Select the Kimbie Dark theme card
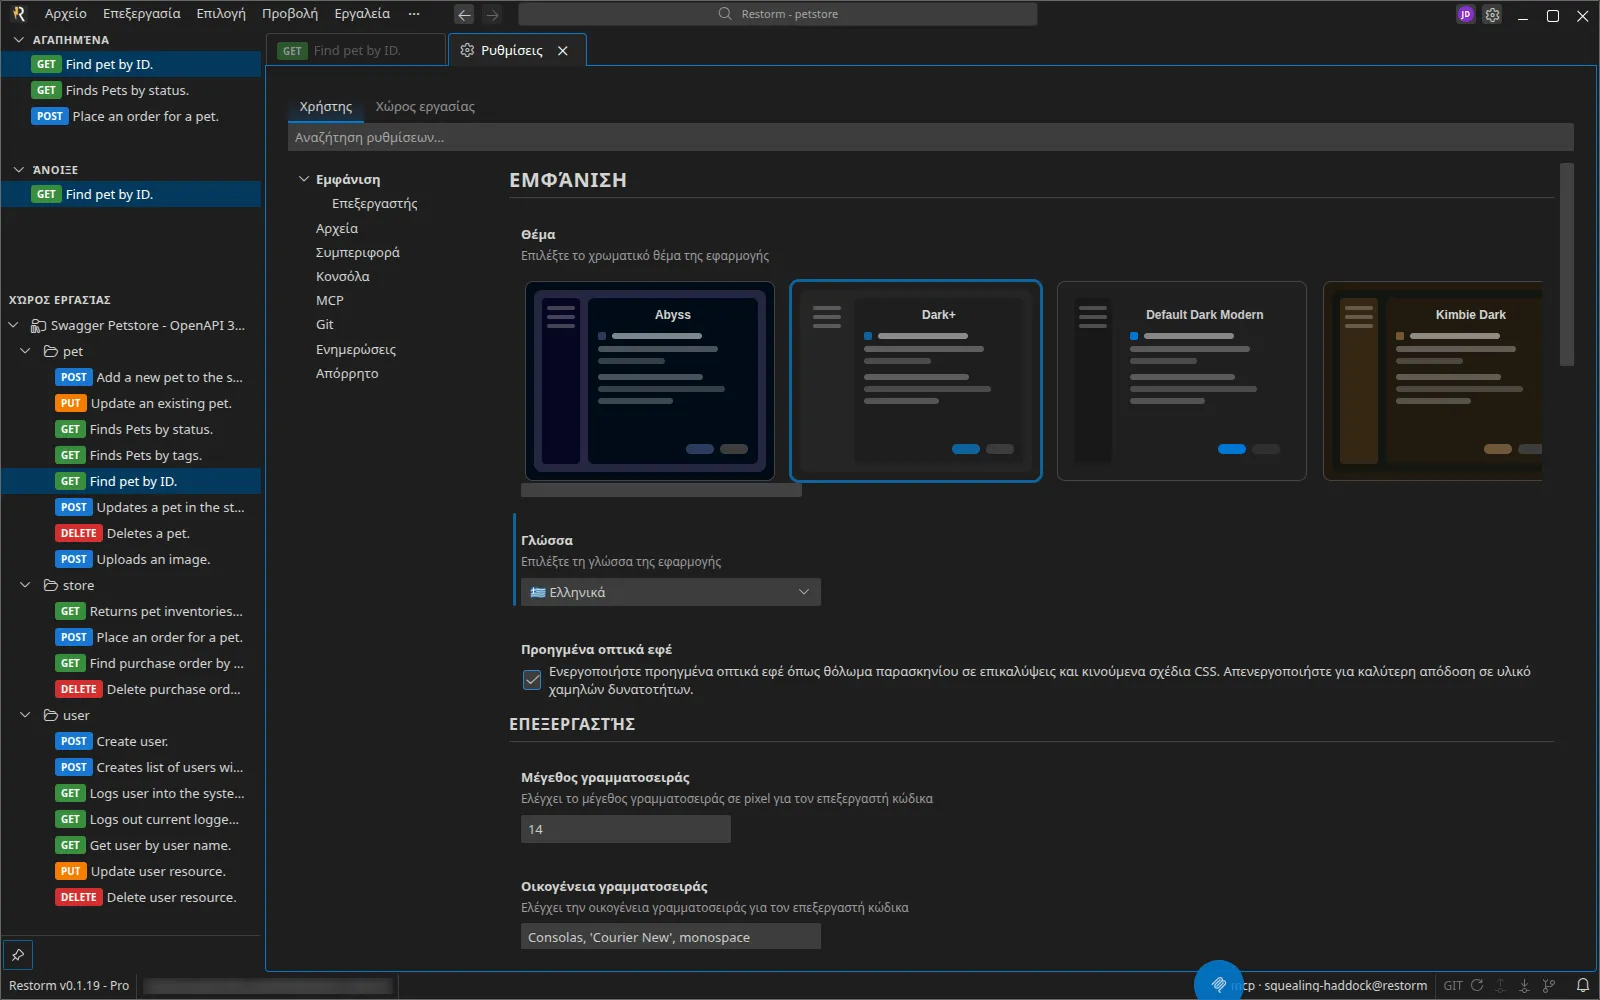The width and height of the screenshot is (1600, 1000). [1432, 381]
